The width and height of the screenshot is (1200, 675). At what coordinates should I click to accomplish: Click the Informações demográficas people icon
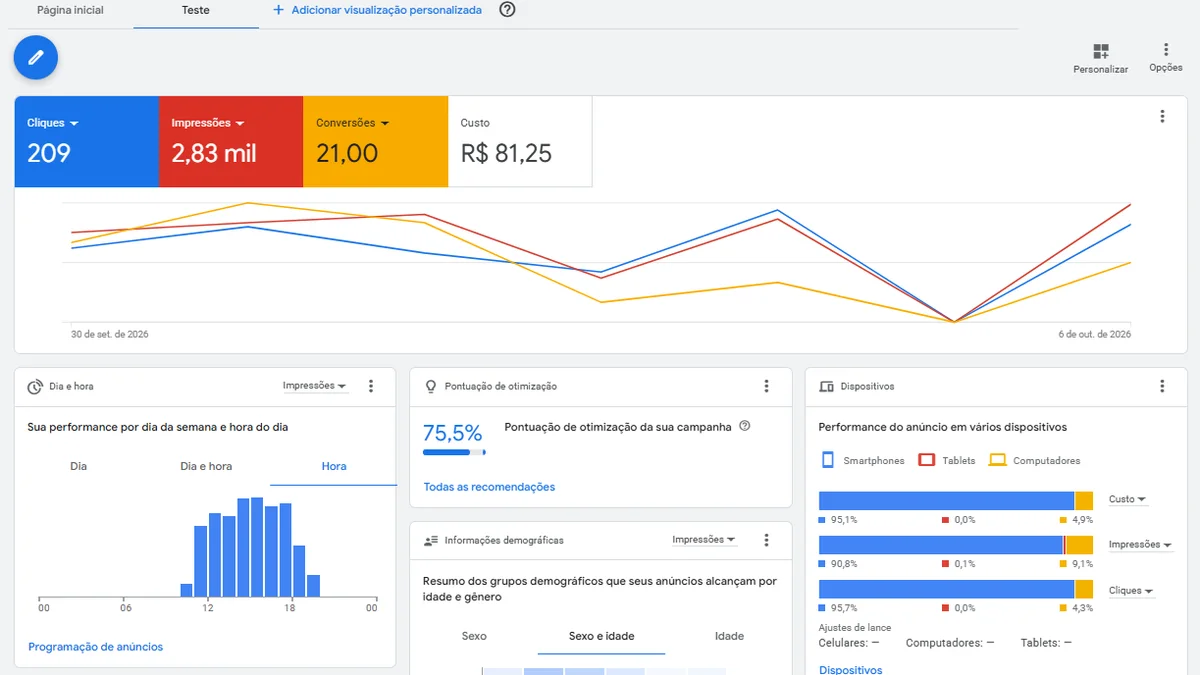[431, 540]
